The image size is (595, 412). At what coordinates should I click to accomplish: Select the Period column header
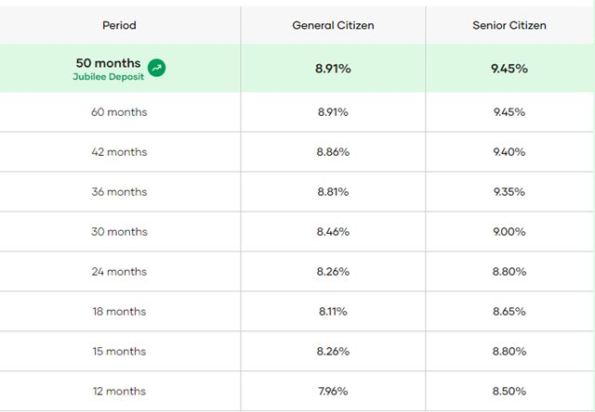119,25
